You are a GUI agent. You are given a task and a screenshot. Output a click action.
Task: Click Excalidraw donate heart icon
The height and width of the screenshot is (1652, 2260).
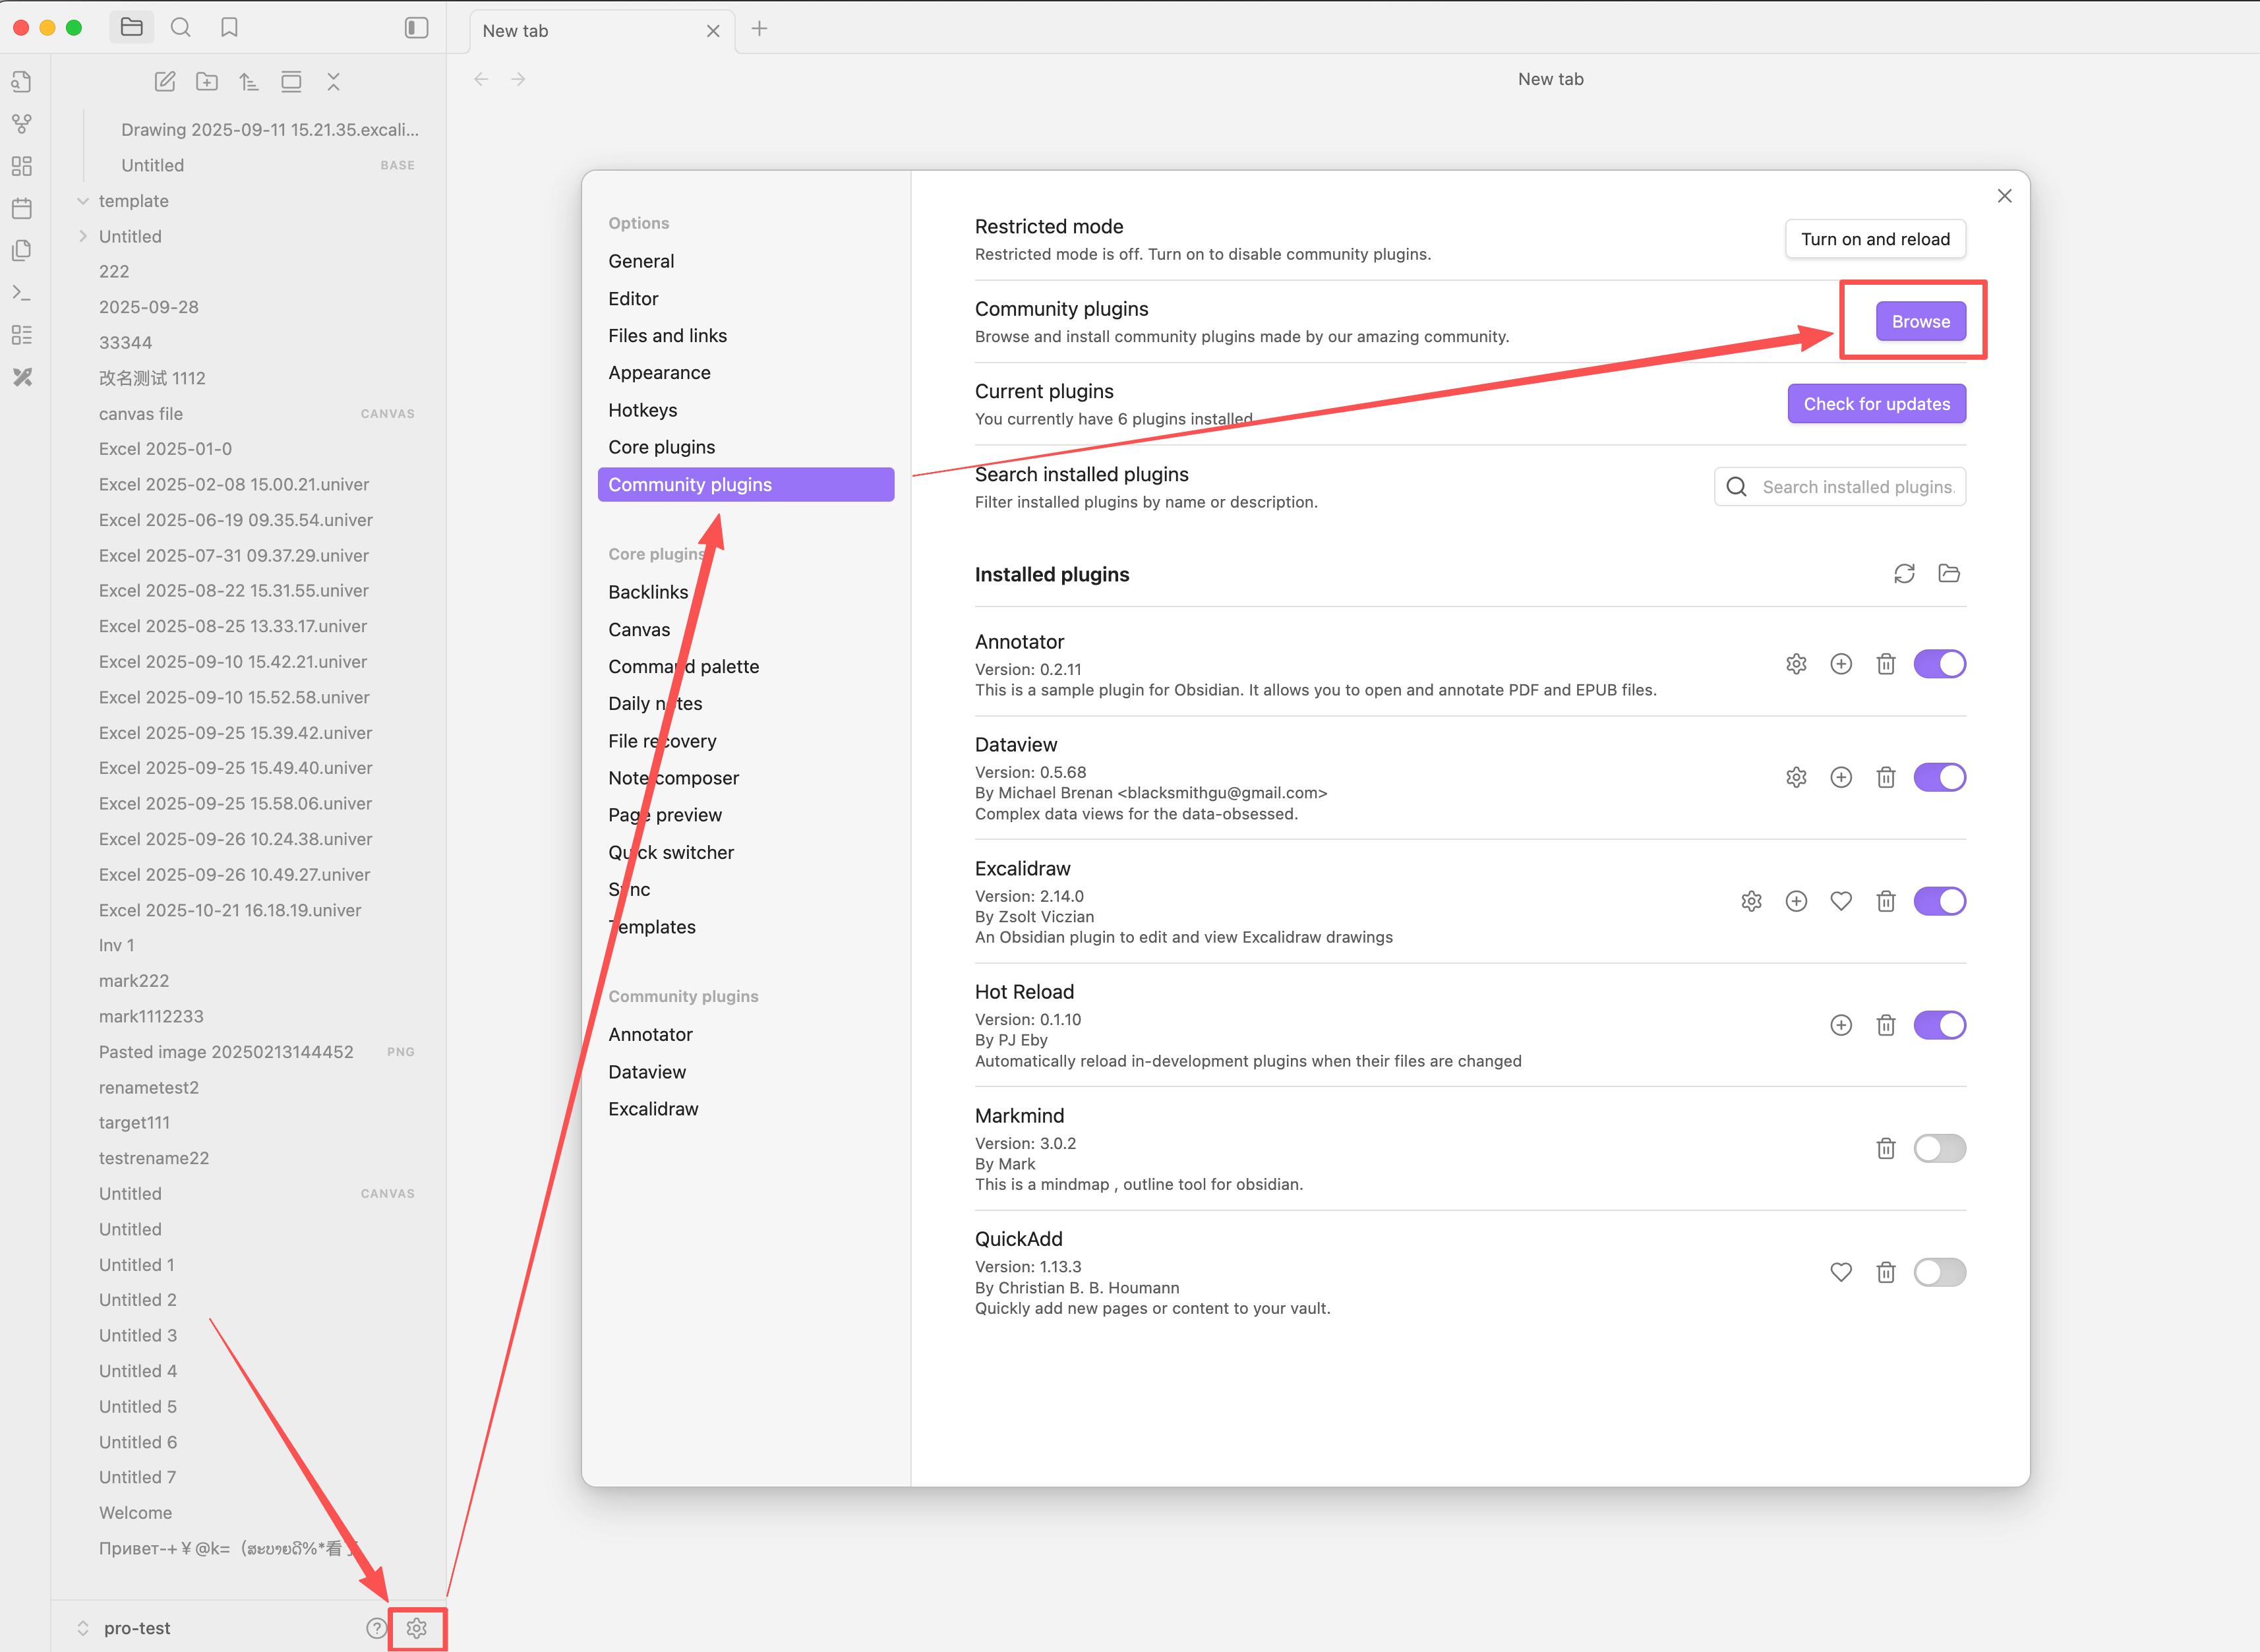pyautogui.click(x=1841, y=901)
